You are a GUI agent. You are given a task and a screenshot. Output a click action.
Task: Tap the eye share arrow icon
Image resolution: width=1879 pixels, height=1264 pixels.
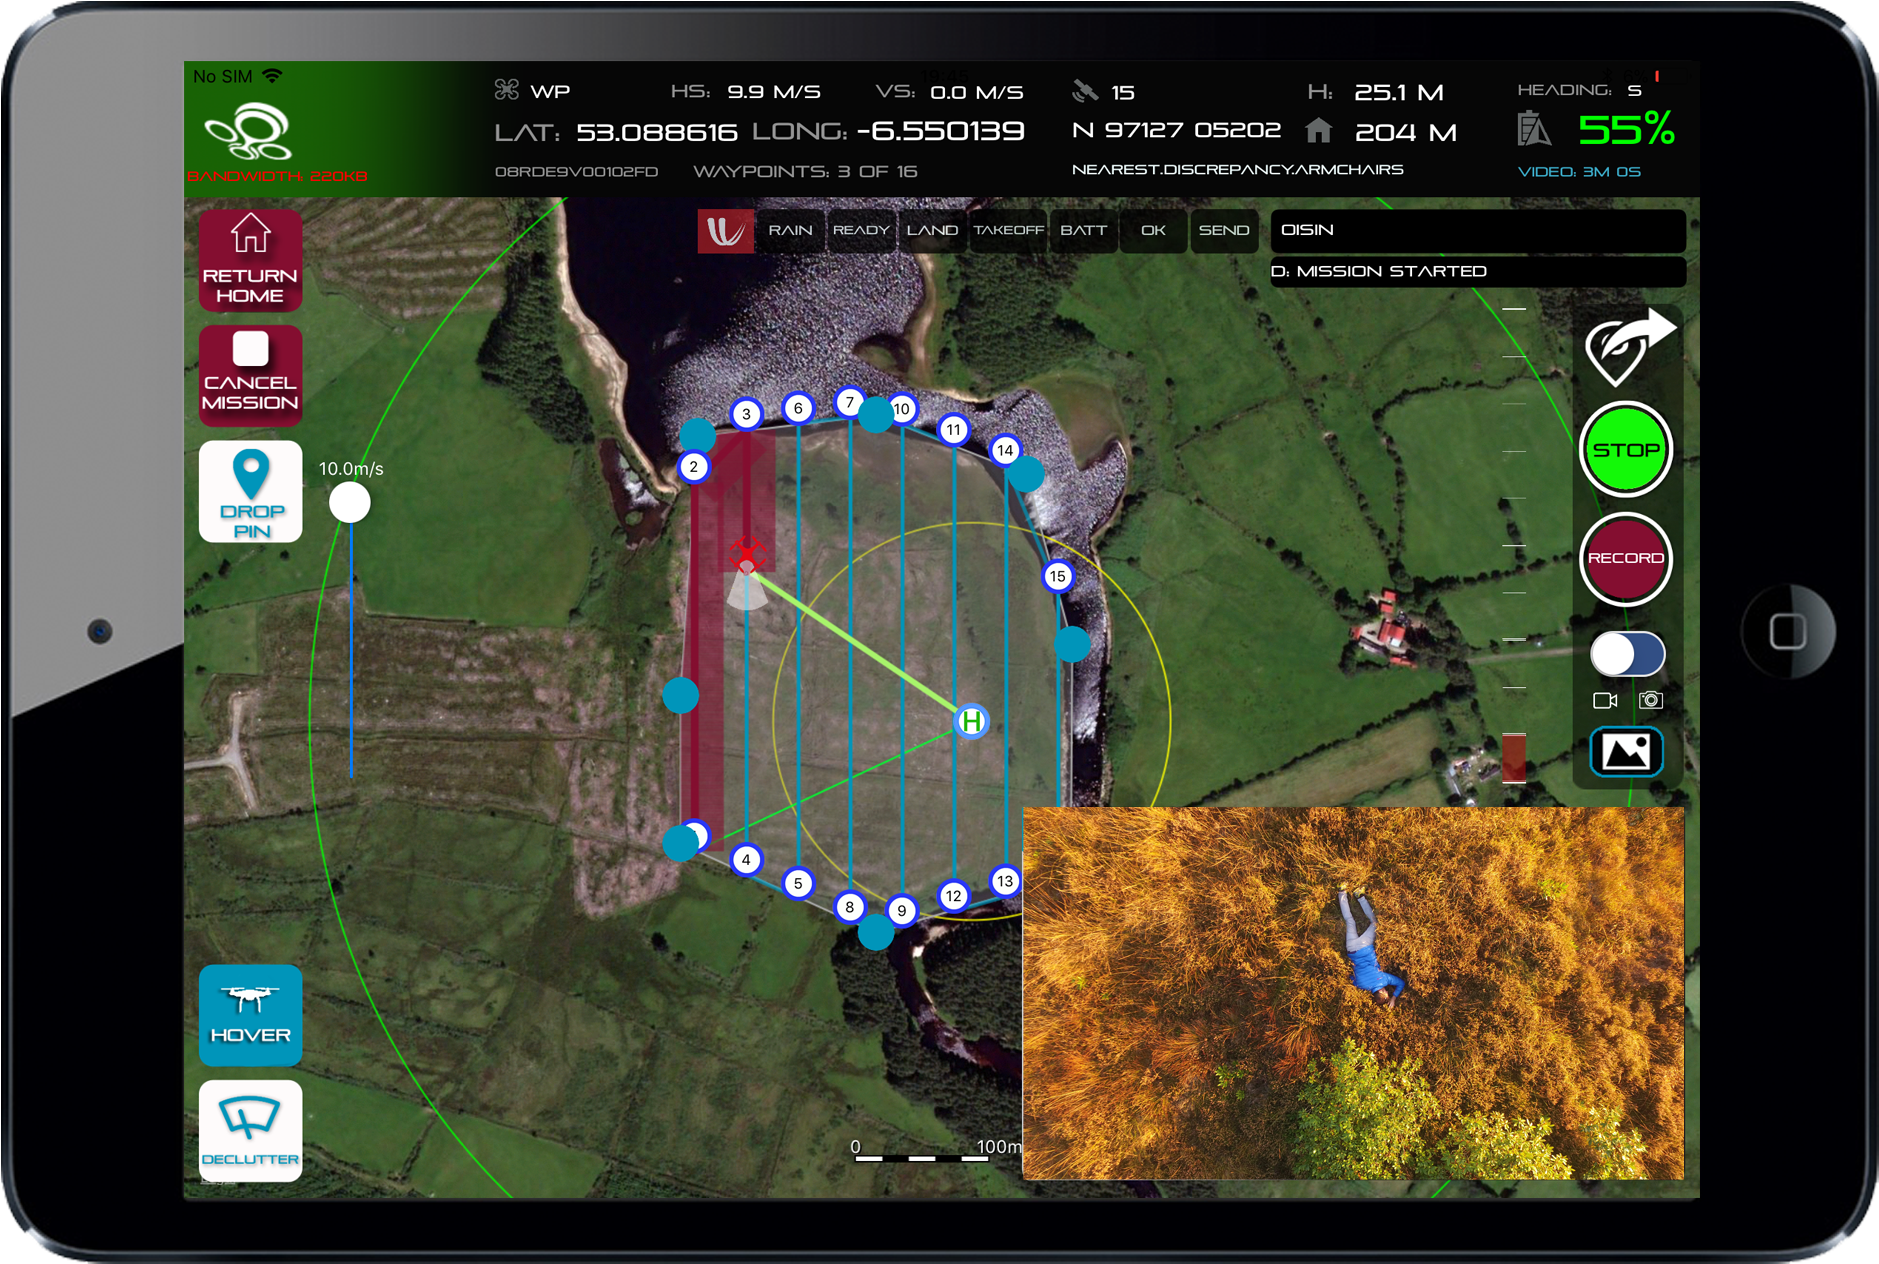pos(1628,347)
